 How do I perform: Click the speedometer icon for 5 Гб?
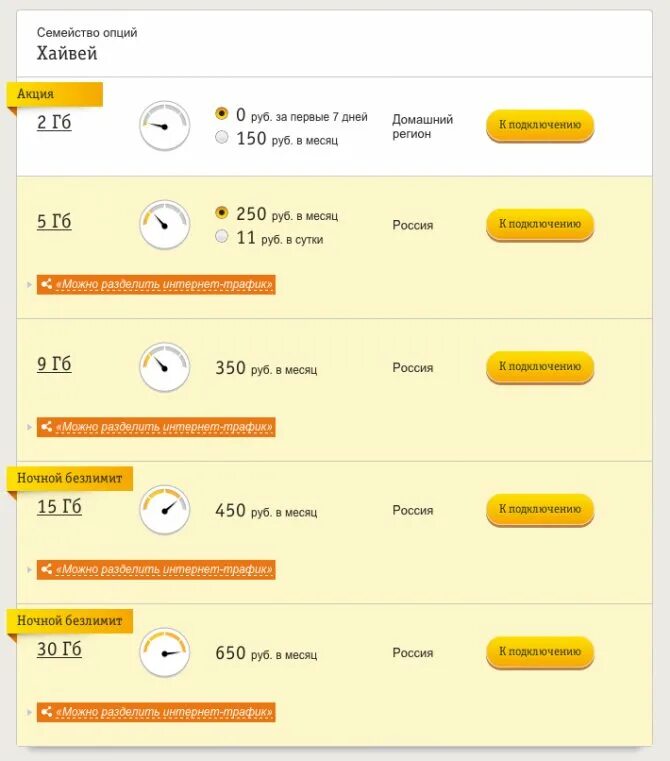point(165,225)
